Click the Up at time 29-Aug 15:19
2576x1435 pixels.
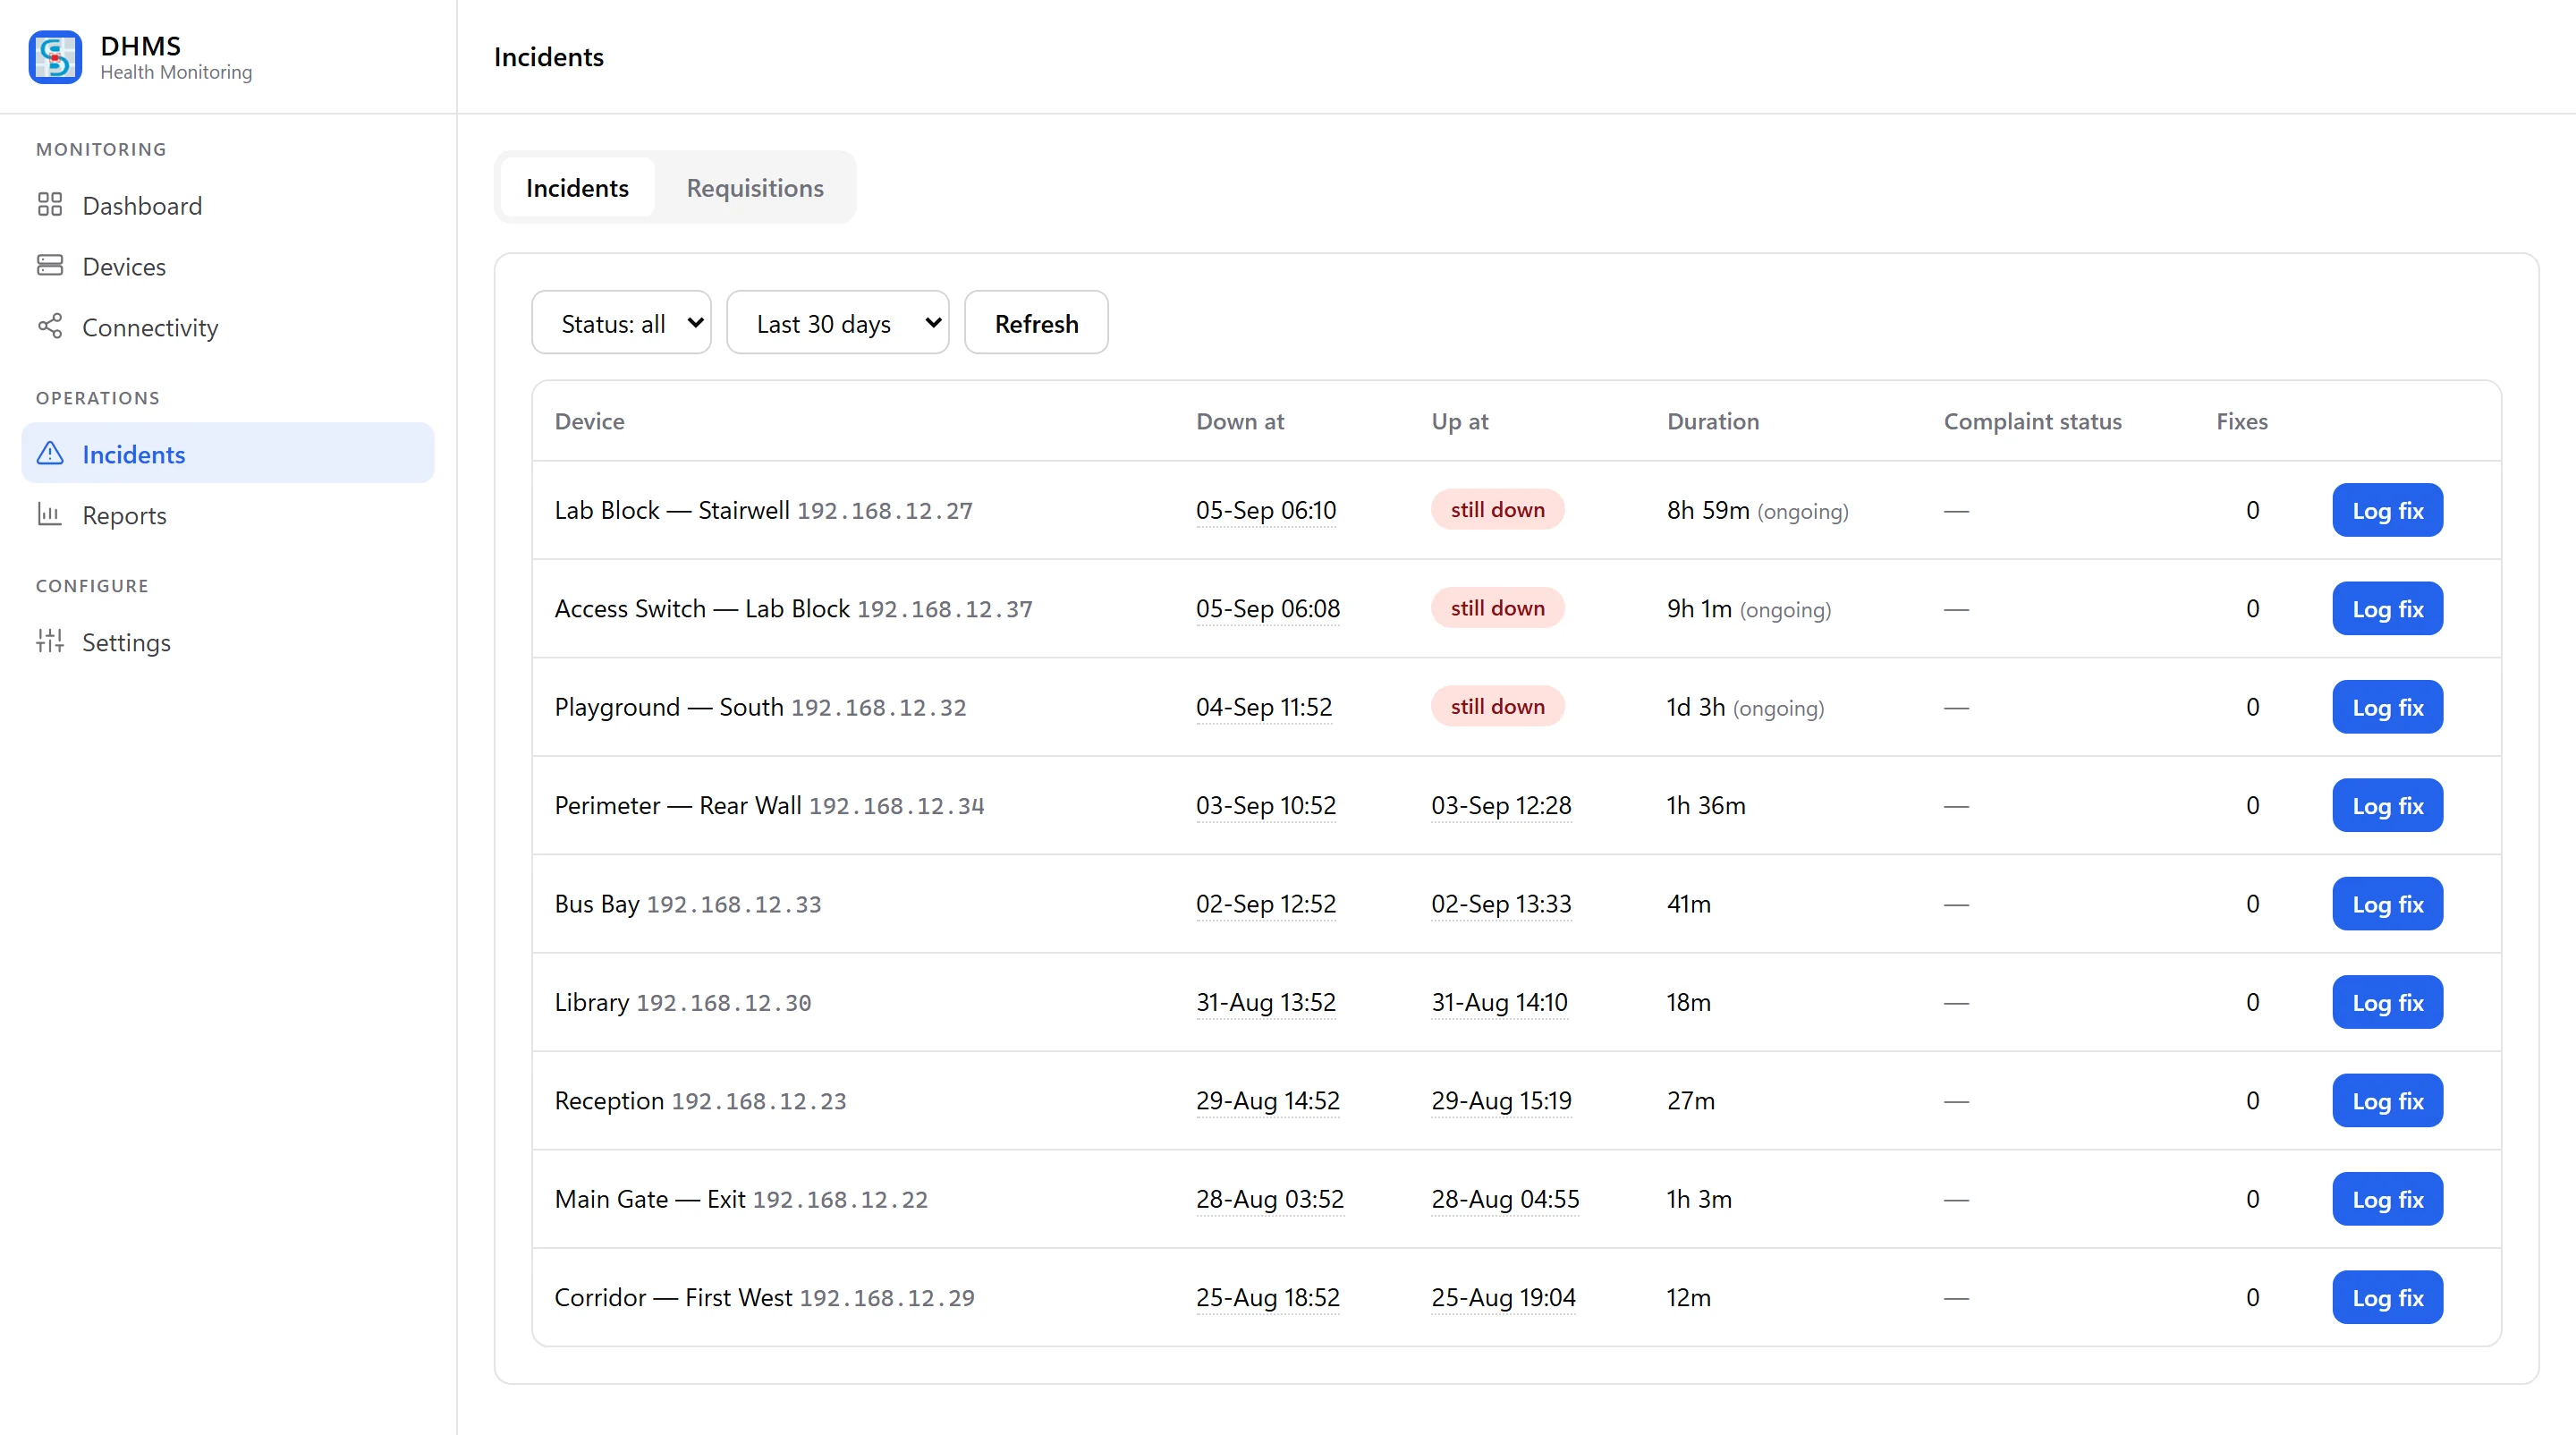point(1501,1100)
